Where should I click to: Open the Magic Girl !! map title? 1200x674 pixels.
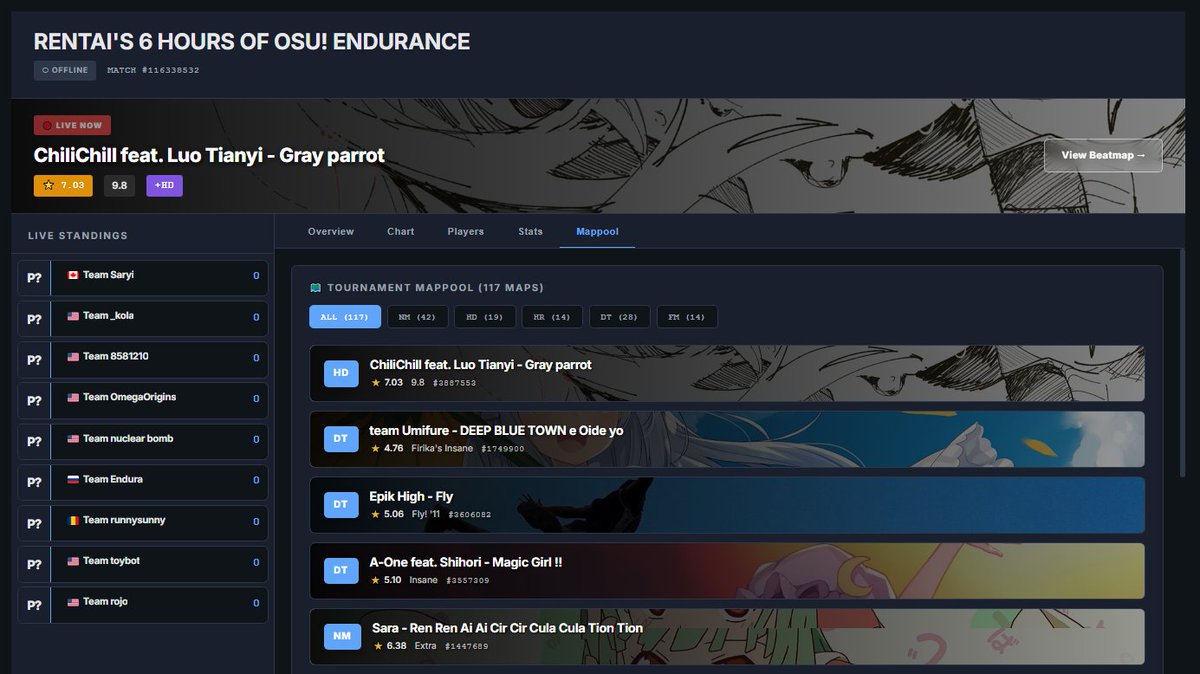coord(466,562)
